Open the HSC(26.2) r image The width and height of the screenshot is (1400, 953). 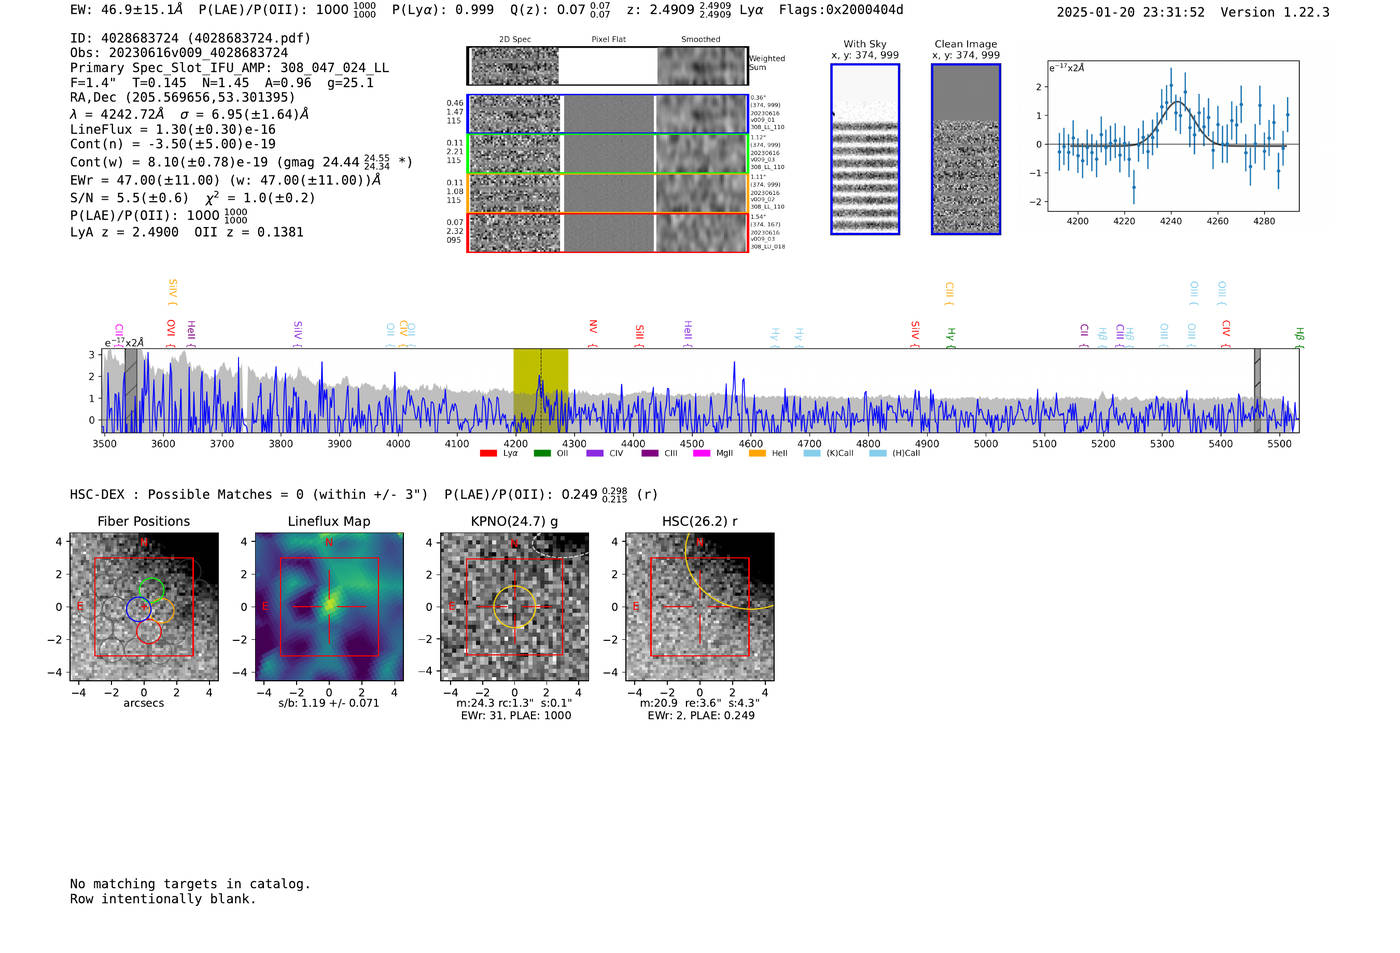700,607
